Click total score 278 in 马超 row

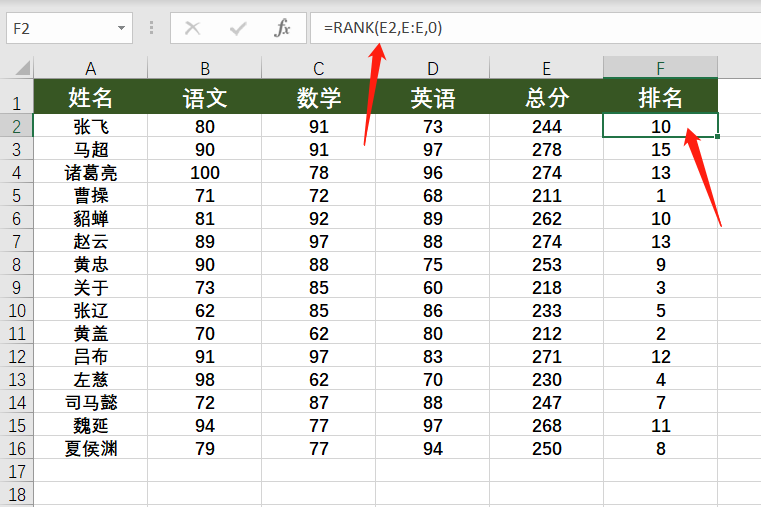point(546,149)
